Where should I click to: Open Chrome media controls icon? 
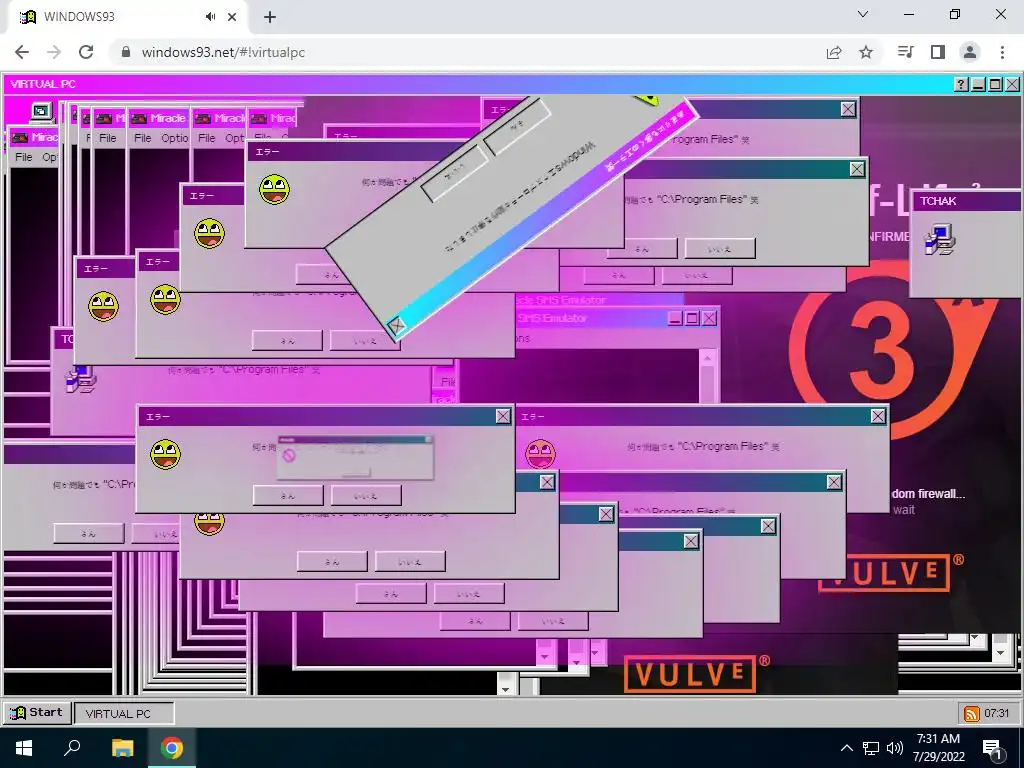pyautogui.click(x=905, y=52)
